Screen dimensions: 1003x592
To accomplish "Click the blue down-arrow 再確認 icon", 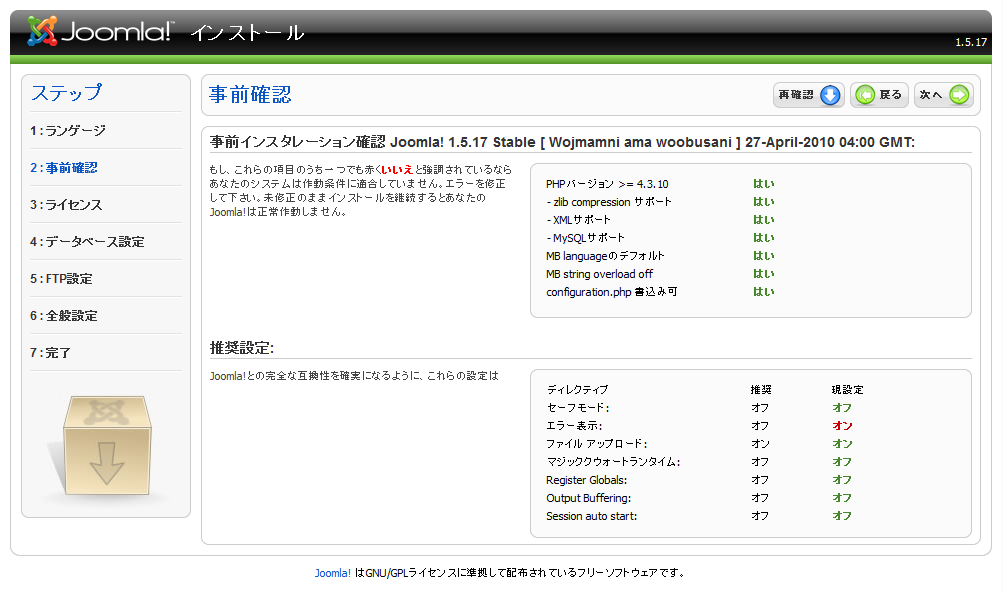I will 830,95.
